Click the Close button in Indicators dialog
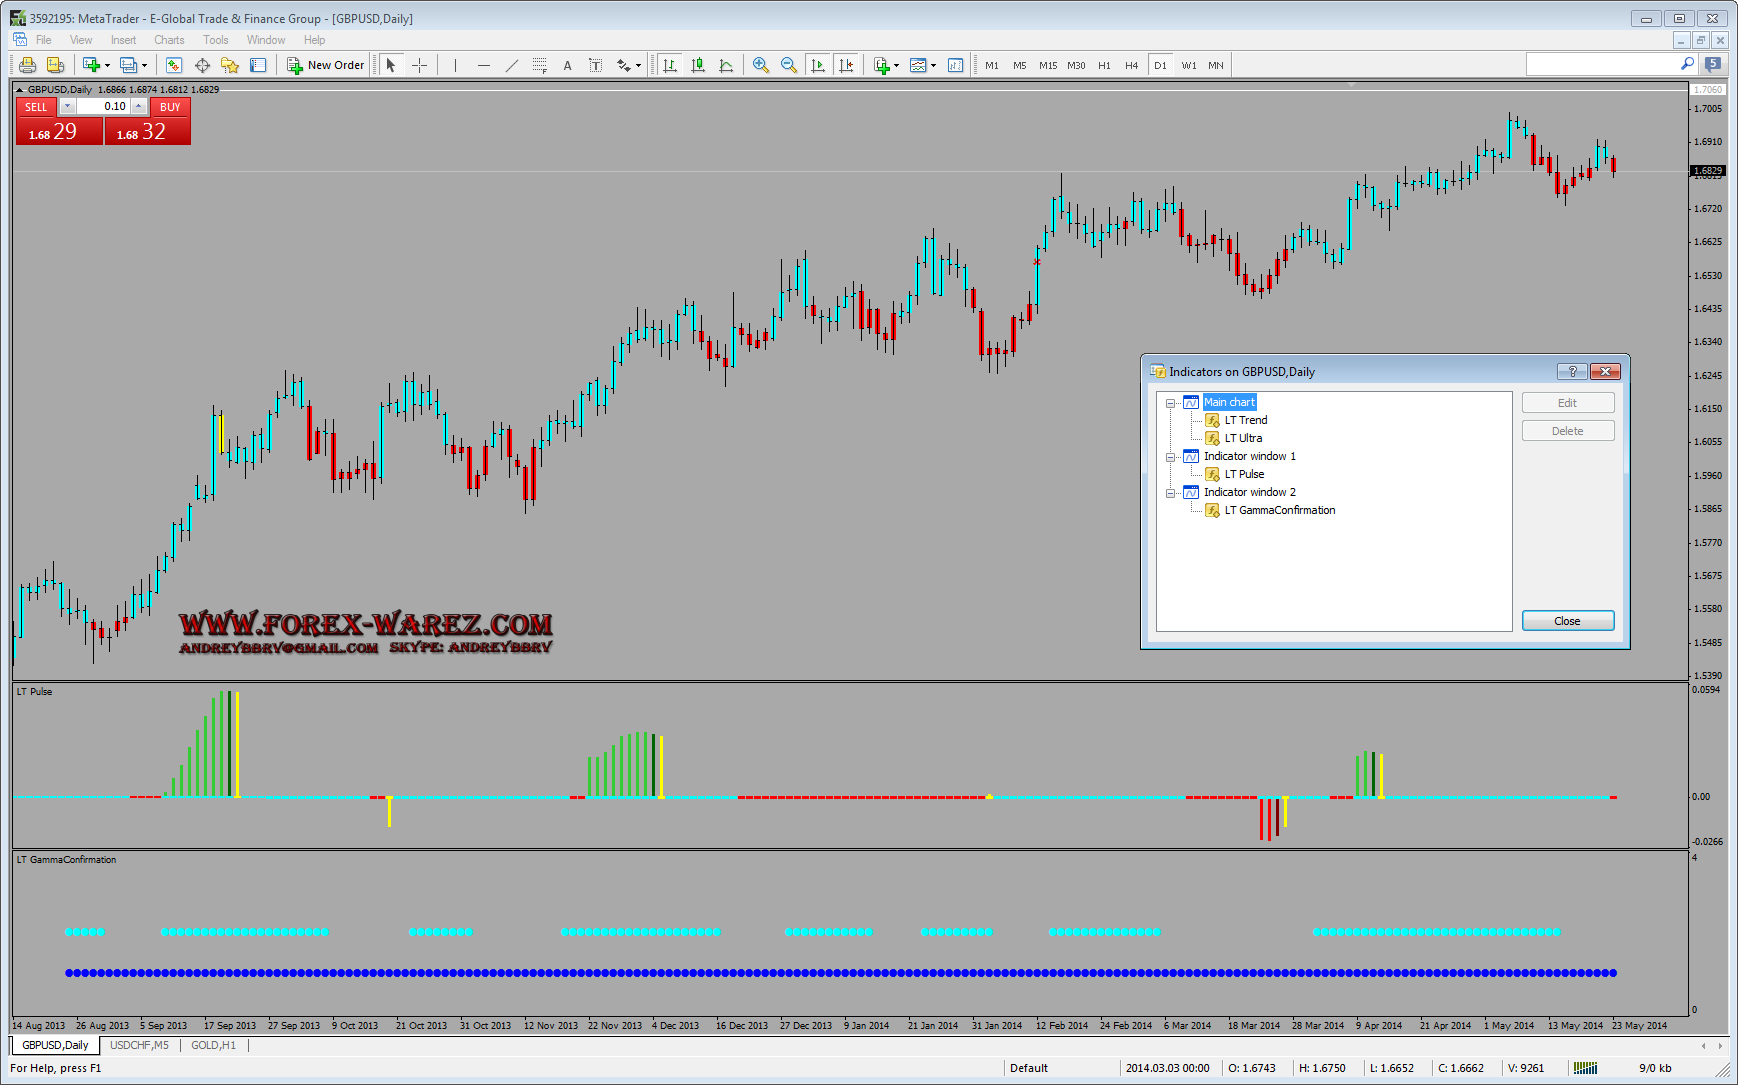This screenshot has width=1738, height=1085. (1567, 621)
